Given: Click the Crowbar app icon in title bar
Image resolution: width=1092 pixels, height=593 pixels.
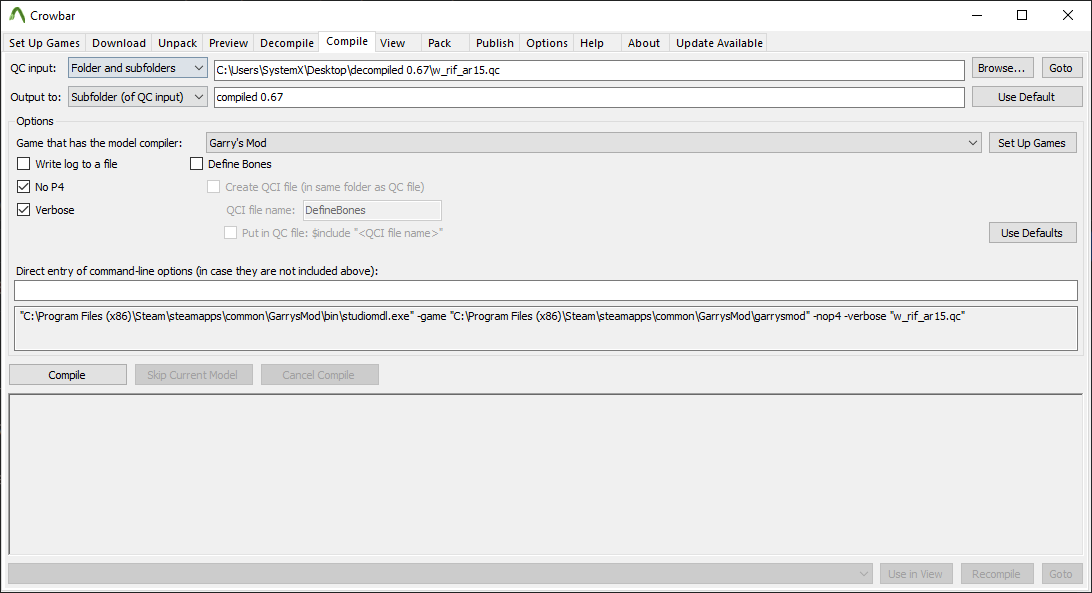Looking at the screenshot, I should pyautogui.click(x=17, y=15).
